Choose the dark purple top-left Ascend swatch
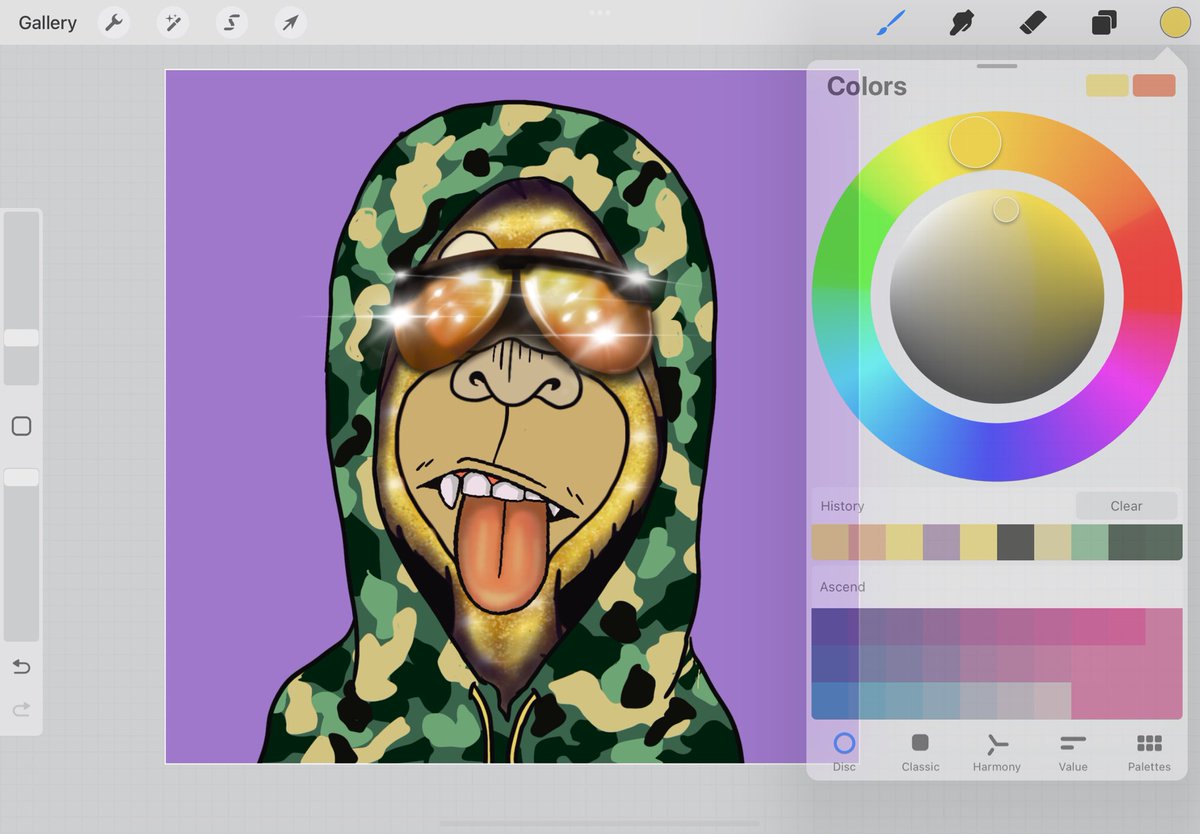 tap(830, 627)
